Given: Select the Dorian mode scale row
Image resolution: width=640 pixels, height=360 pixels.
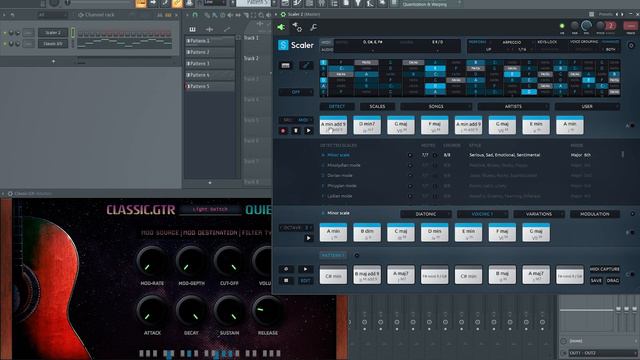Looking at the screenshot, I should pyautogui.click(x=340, y=176).
